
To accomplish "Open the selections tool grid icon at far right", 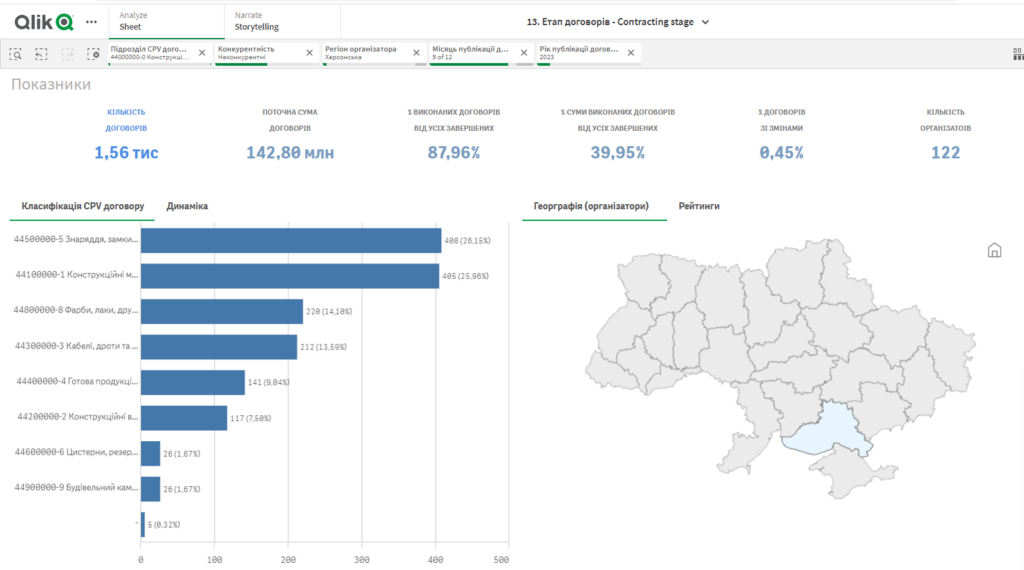I will [1017, 54].
